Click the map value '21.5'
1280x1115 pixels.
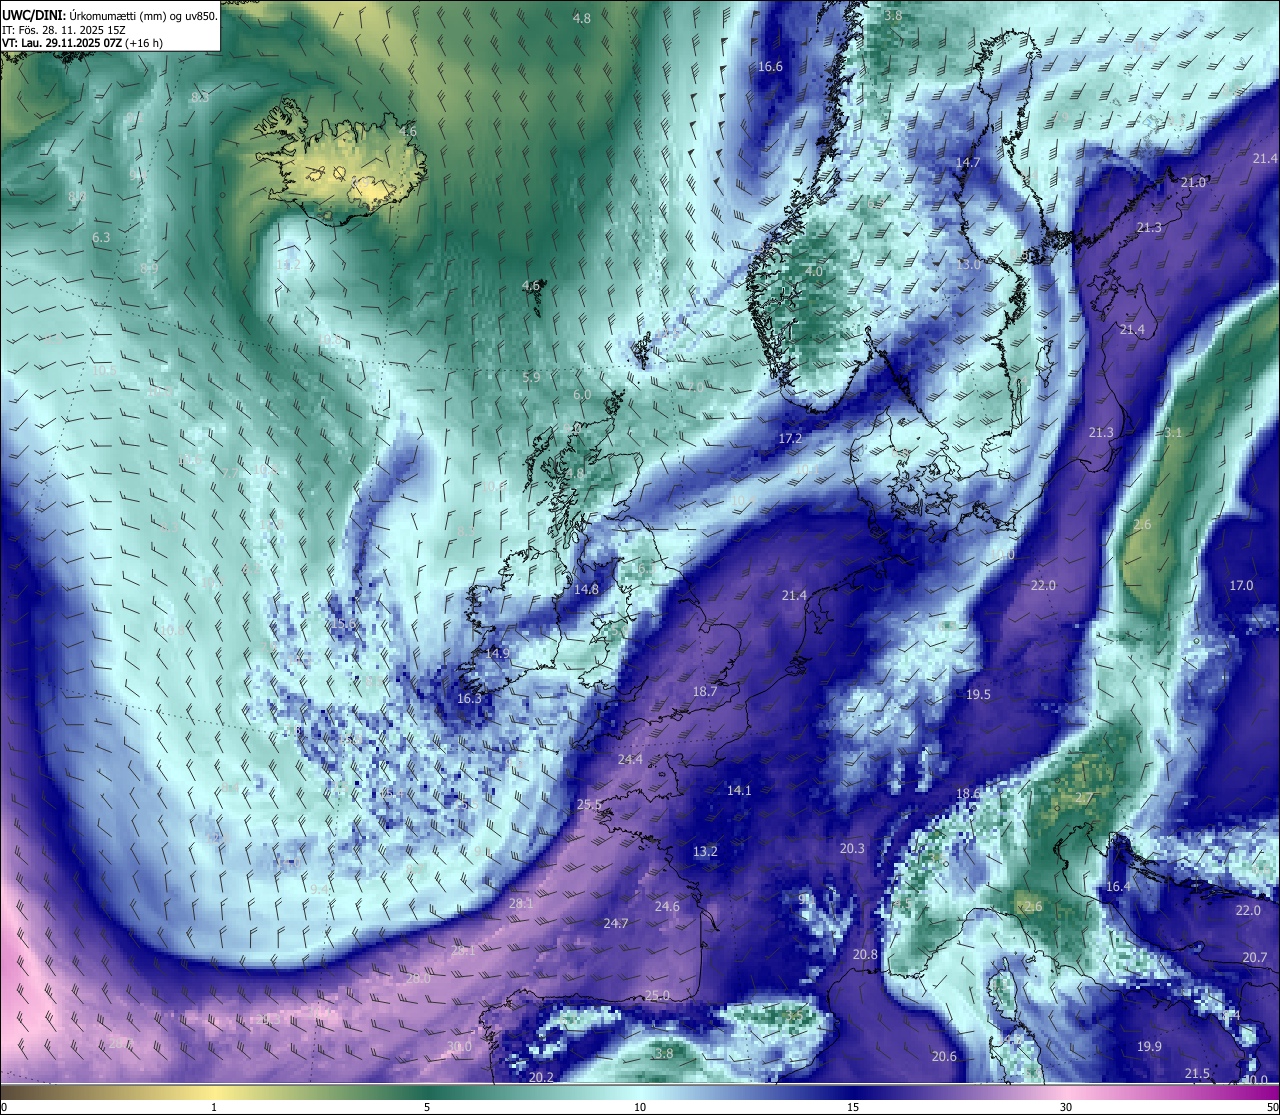pos(1197,1074)
